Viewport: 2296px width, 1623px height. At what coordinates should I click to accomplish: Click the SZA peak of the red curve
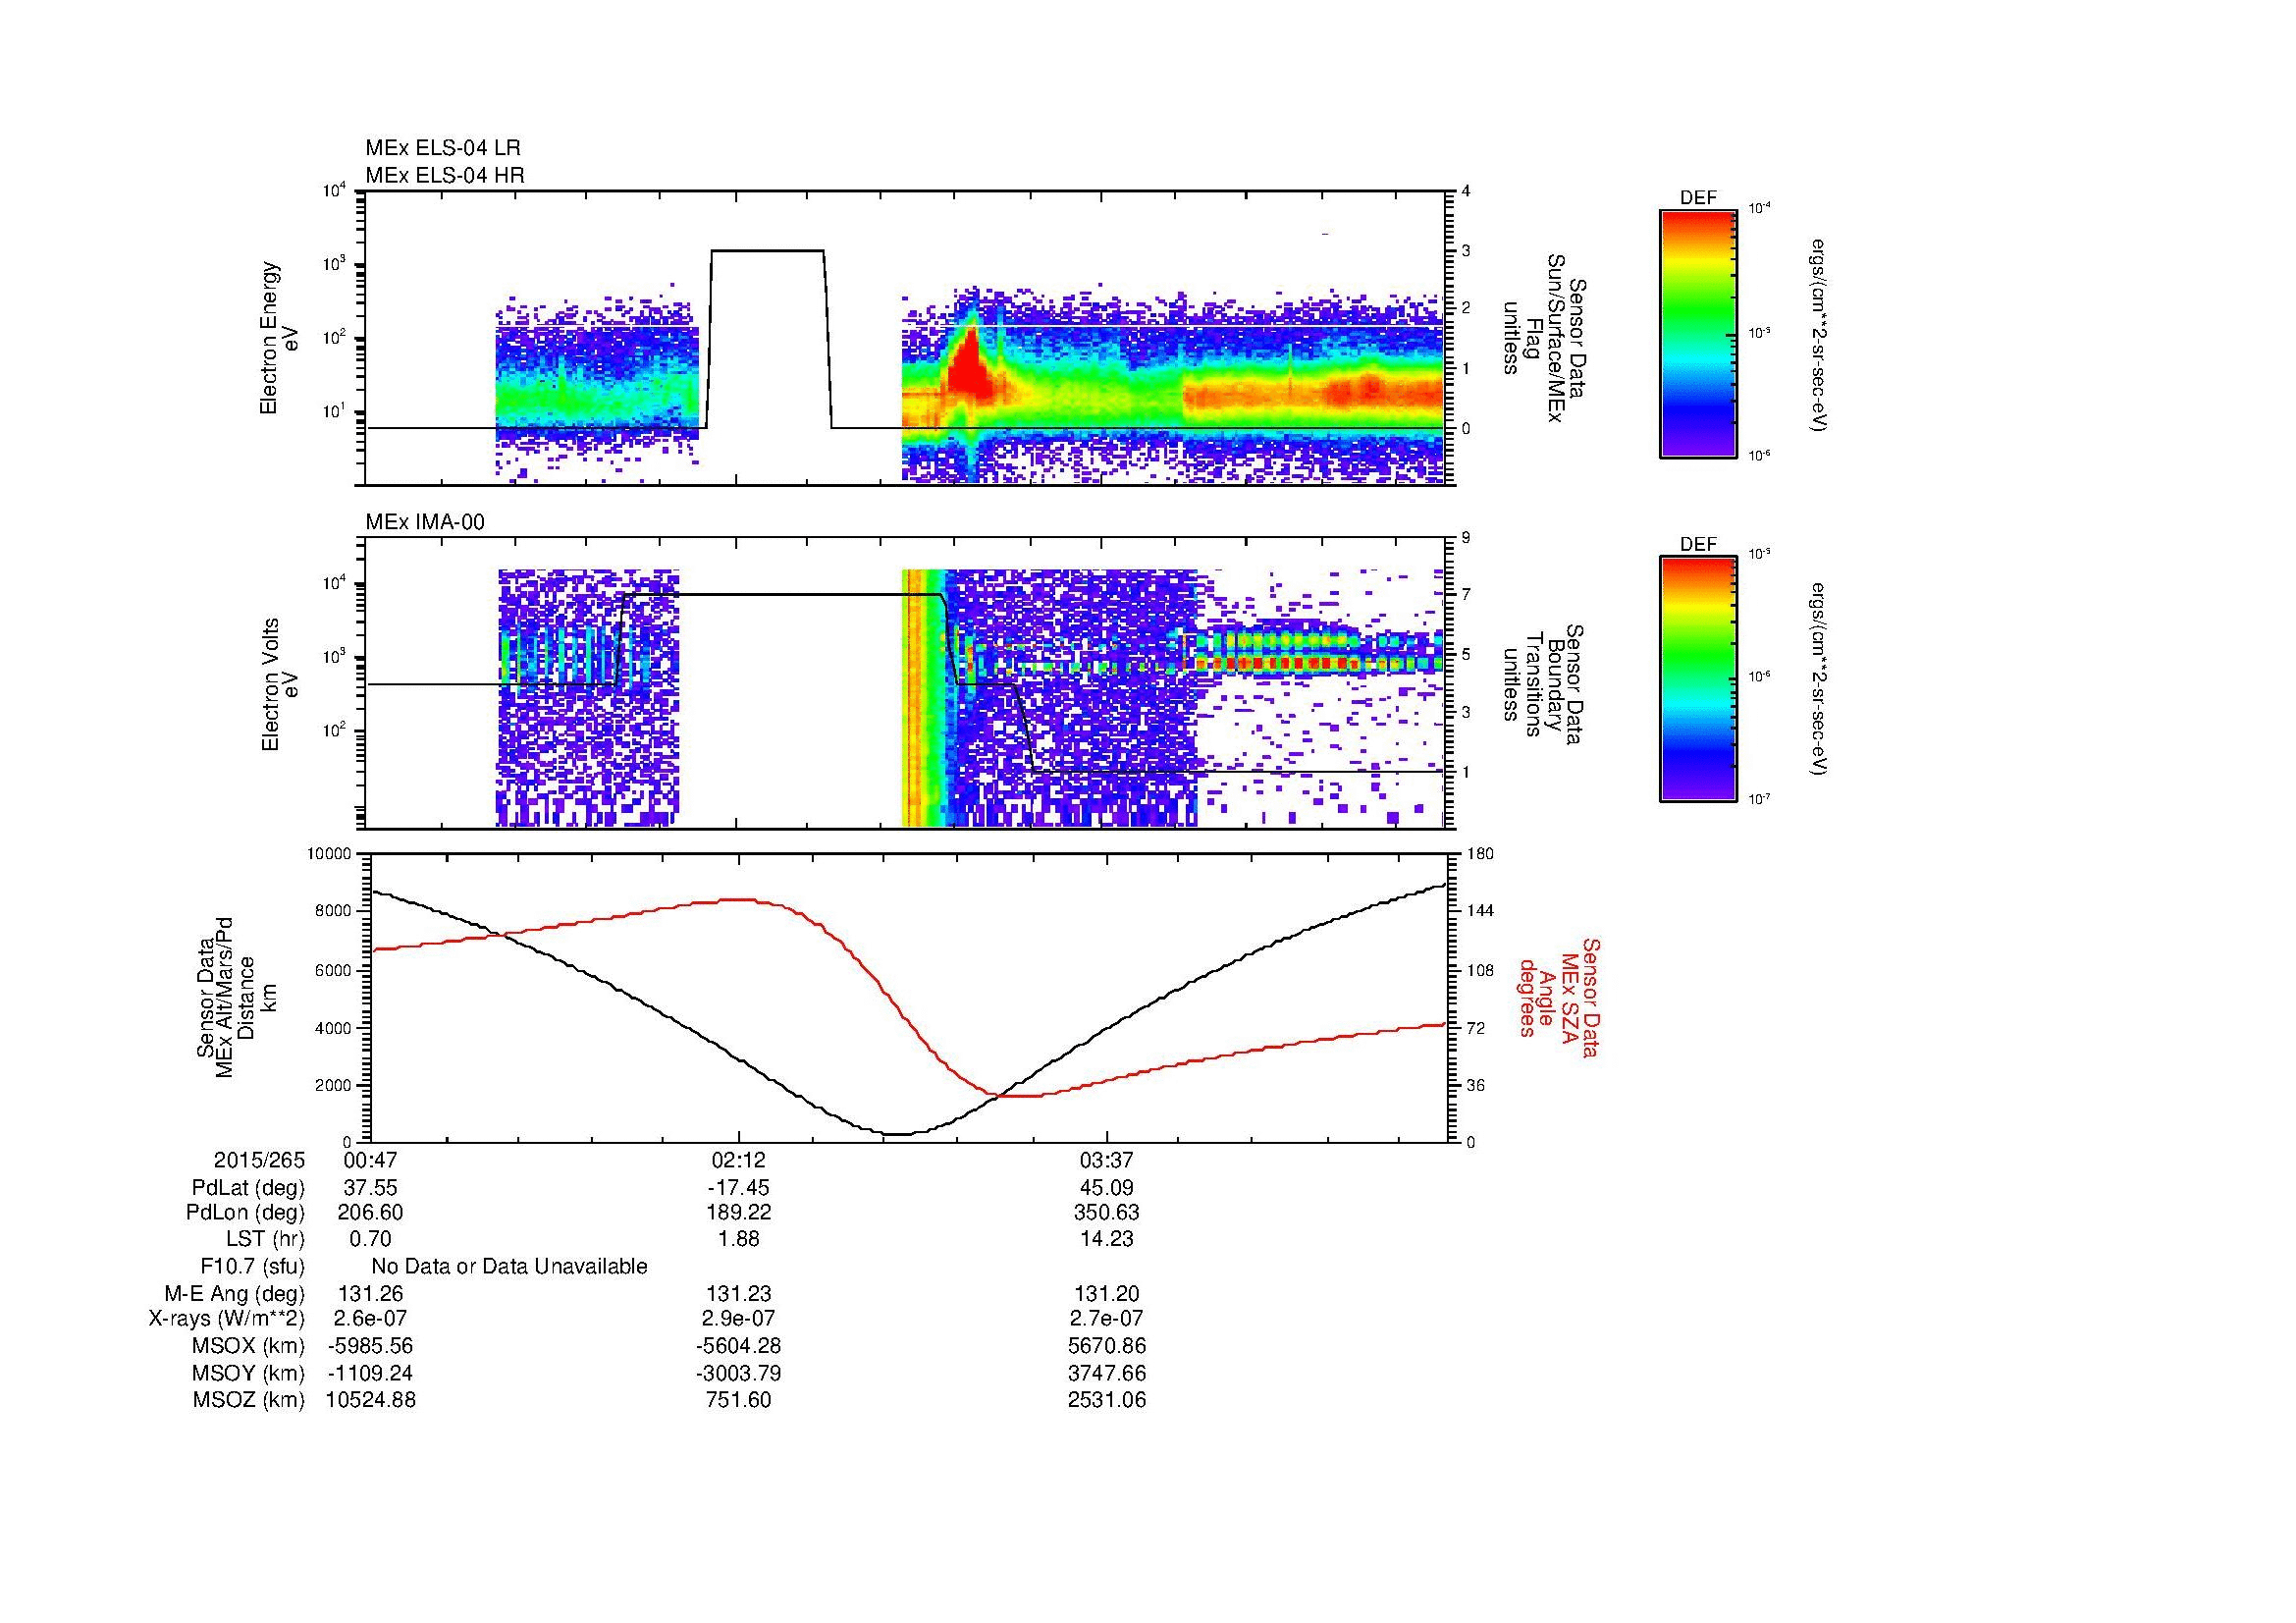(x=738, y=899)
